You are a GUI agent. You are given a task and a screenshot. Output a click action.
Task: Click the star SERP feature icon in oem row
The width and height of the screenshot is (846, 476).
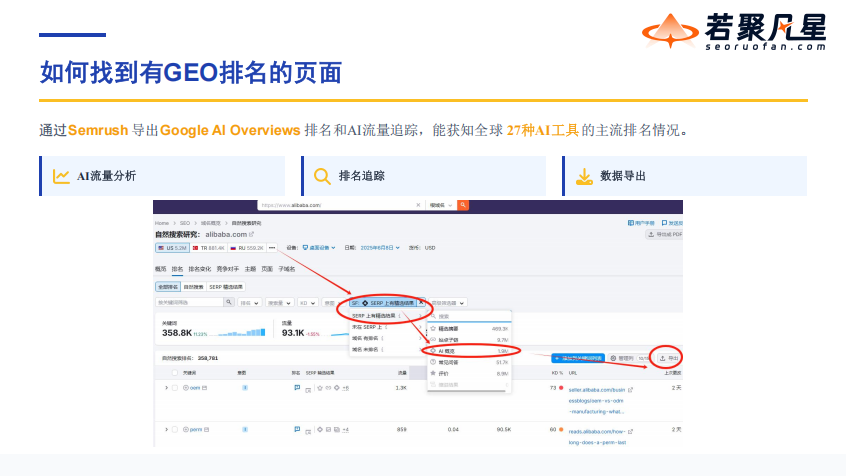(320, 387)
